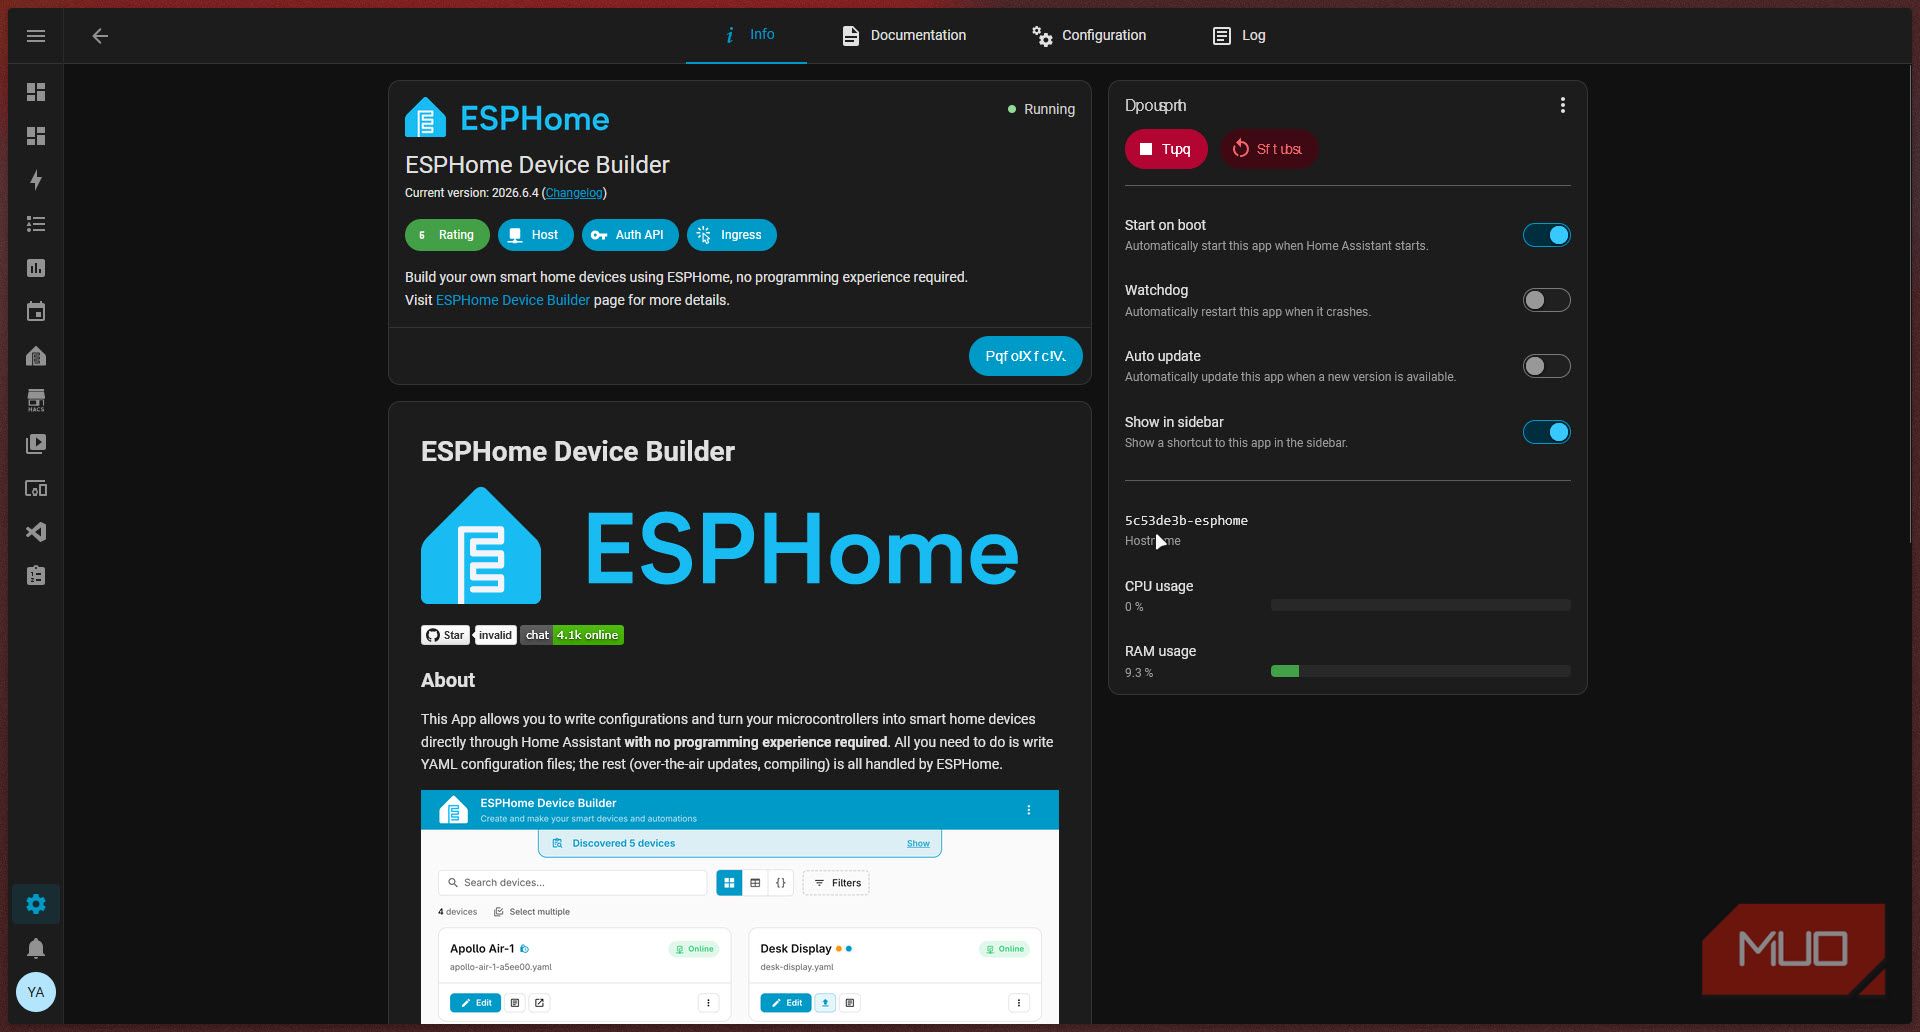This screenshot has height=1032, width=1920.
Task: Open the Changelog link
Action: click(x=574, y=193)
